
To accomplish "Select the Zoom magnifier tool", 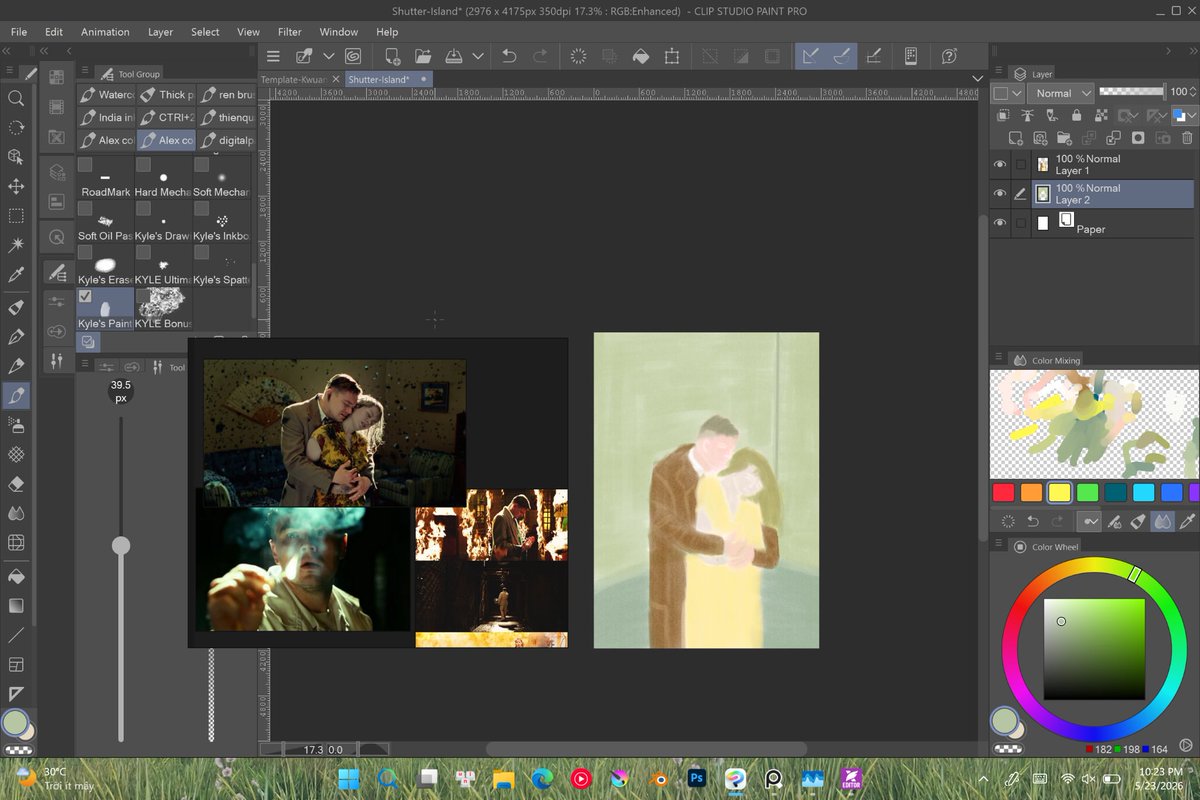I will tap(16, 98).
